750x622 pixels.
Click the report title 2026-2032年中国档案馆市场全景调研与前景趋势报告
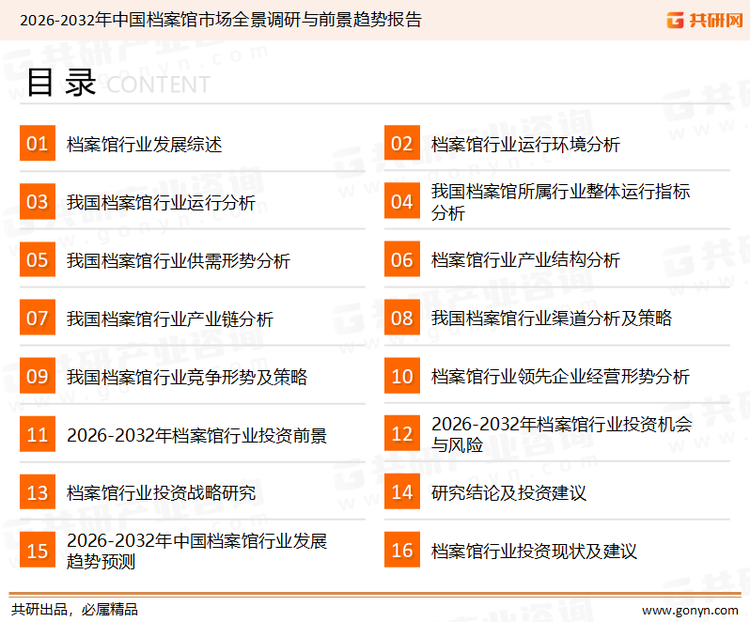pyautogui.click(x=221, y=20)
